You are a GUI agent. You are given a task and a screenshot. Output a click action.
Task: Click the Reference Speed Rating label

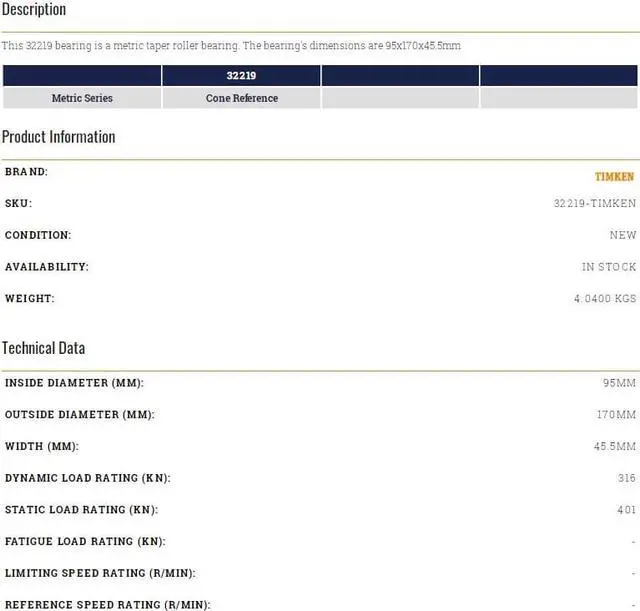point(108,604)
